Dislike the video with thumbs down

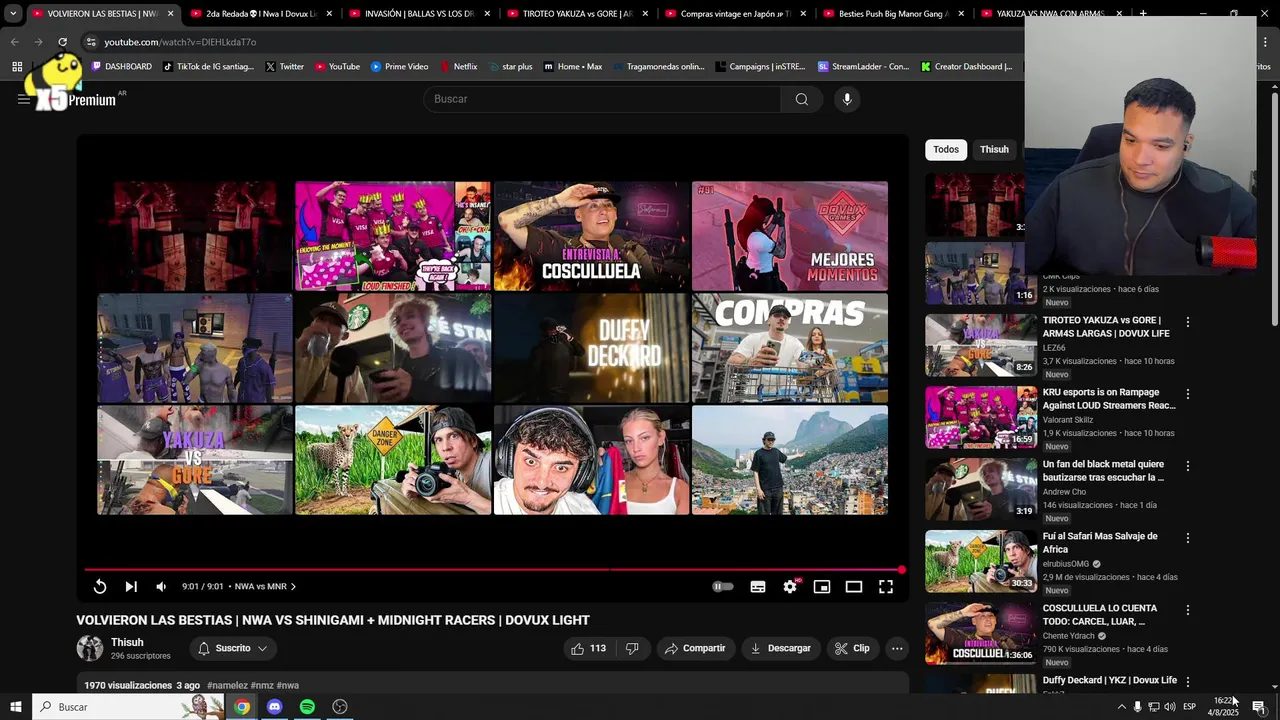[x=632, y=648]
